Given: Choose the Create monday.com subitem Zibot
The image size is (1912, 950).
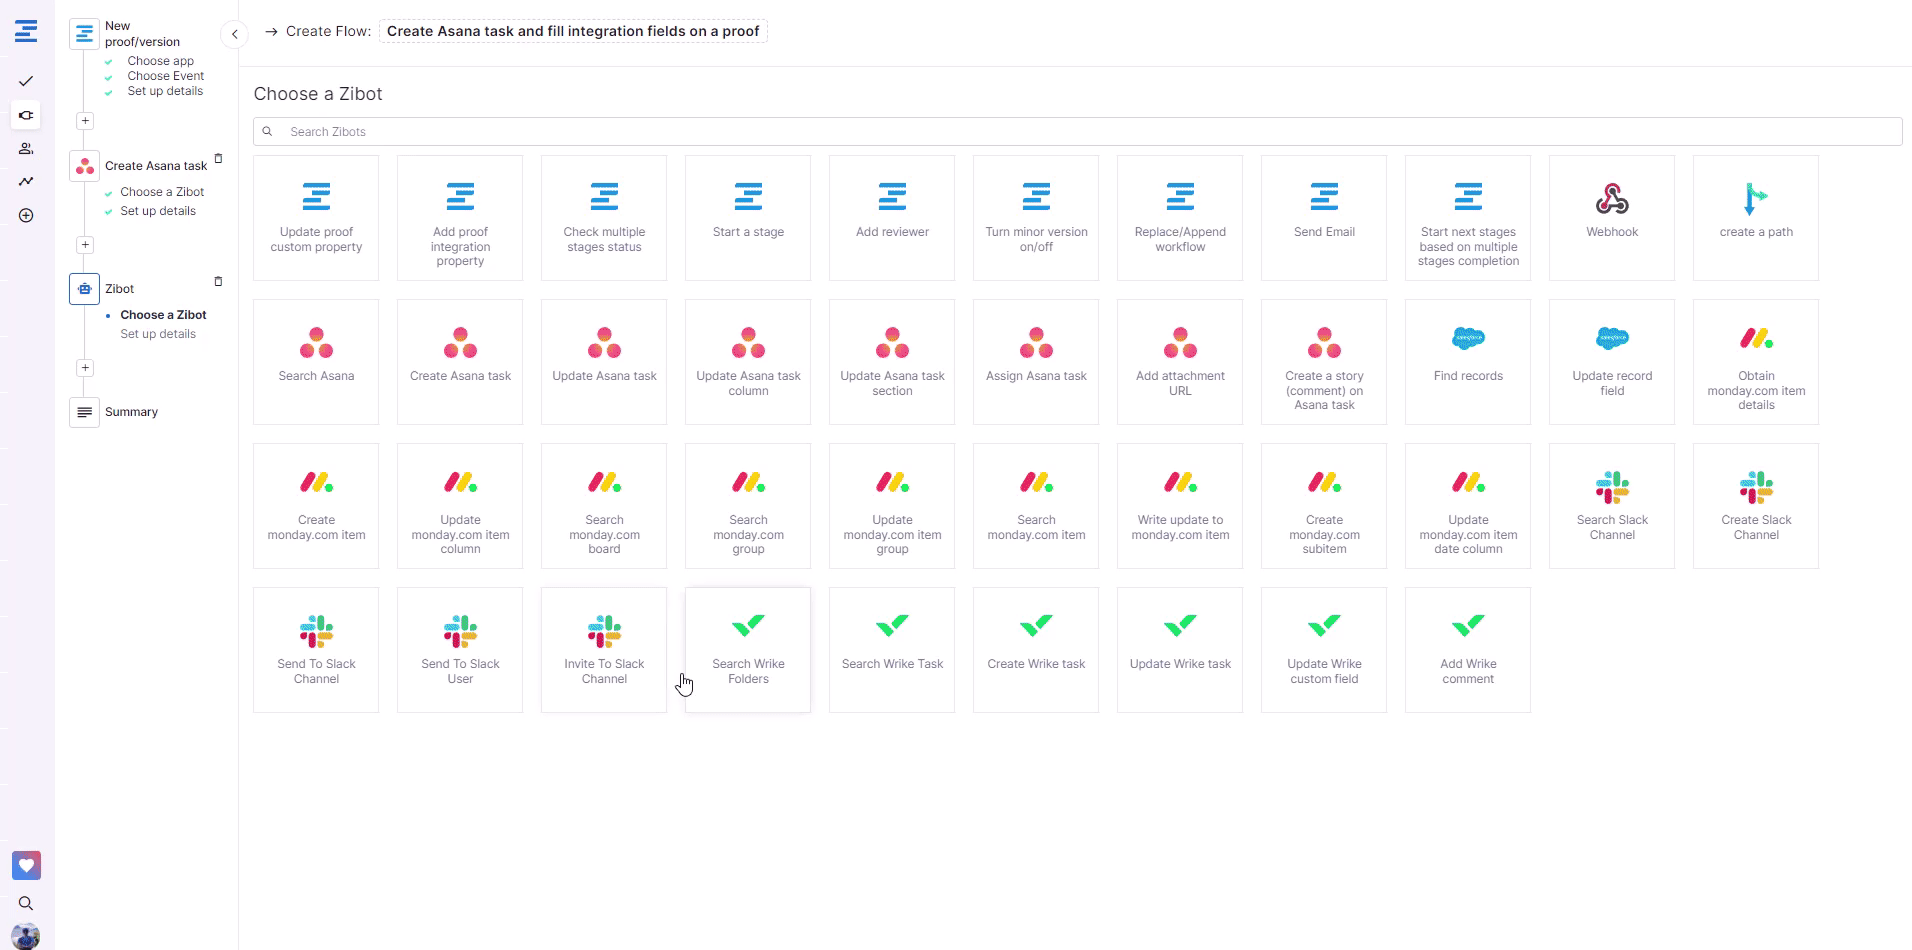Looking at the screenshot, I should pos(1324,506).
